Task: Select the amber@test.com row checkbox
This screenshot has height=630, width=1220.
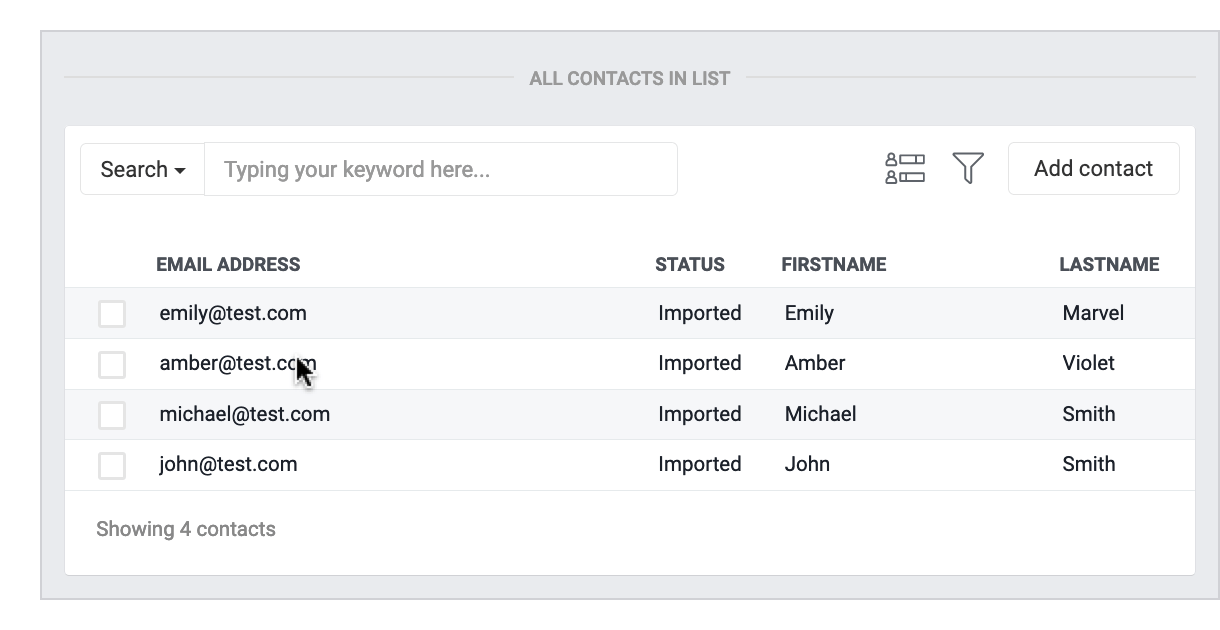Action: (112, 365)
